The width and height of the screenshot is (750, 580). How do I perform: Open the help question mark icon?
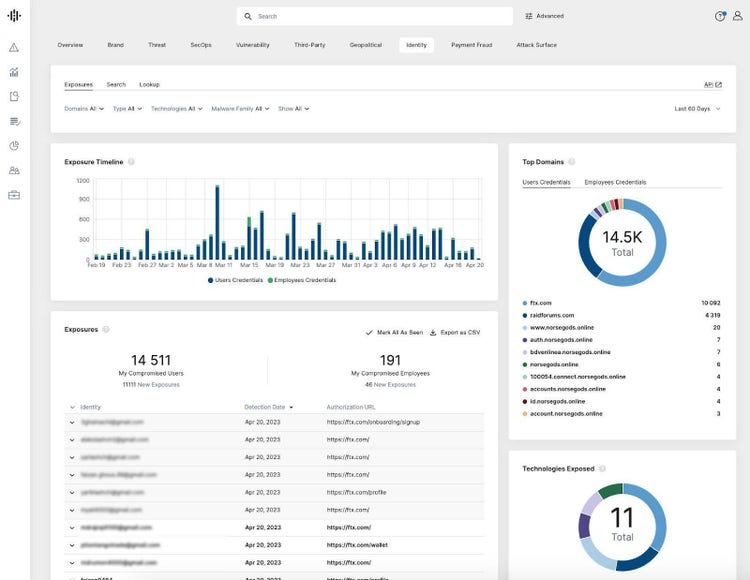719,16
